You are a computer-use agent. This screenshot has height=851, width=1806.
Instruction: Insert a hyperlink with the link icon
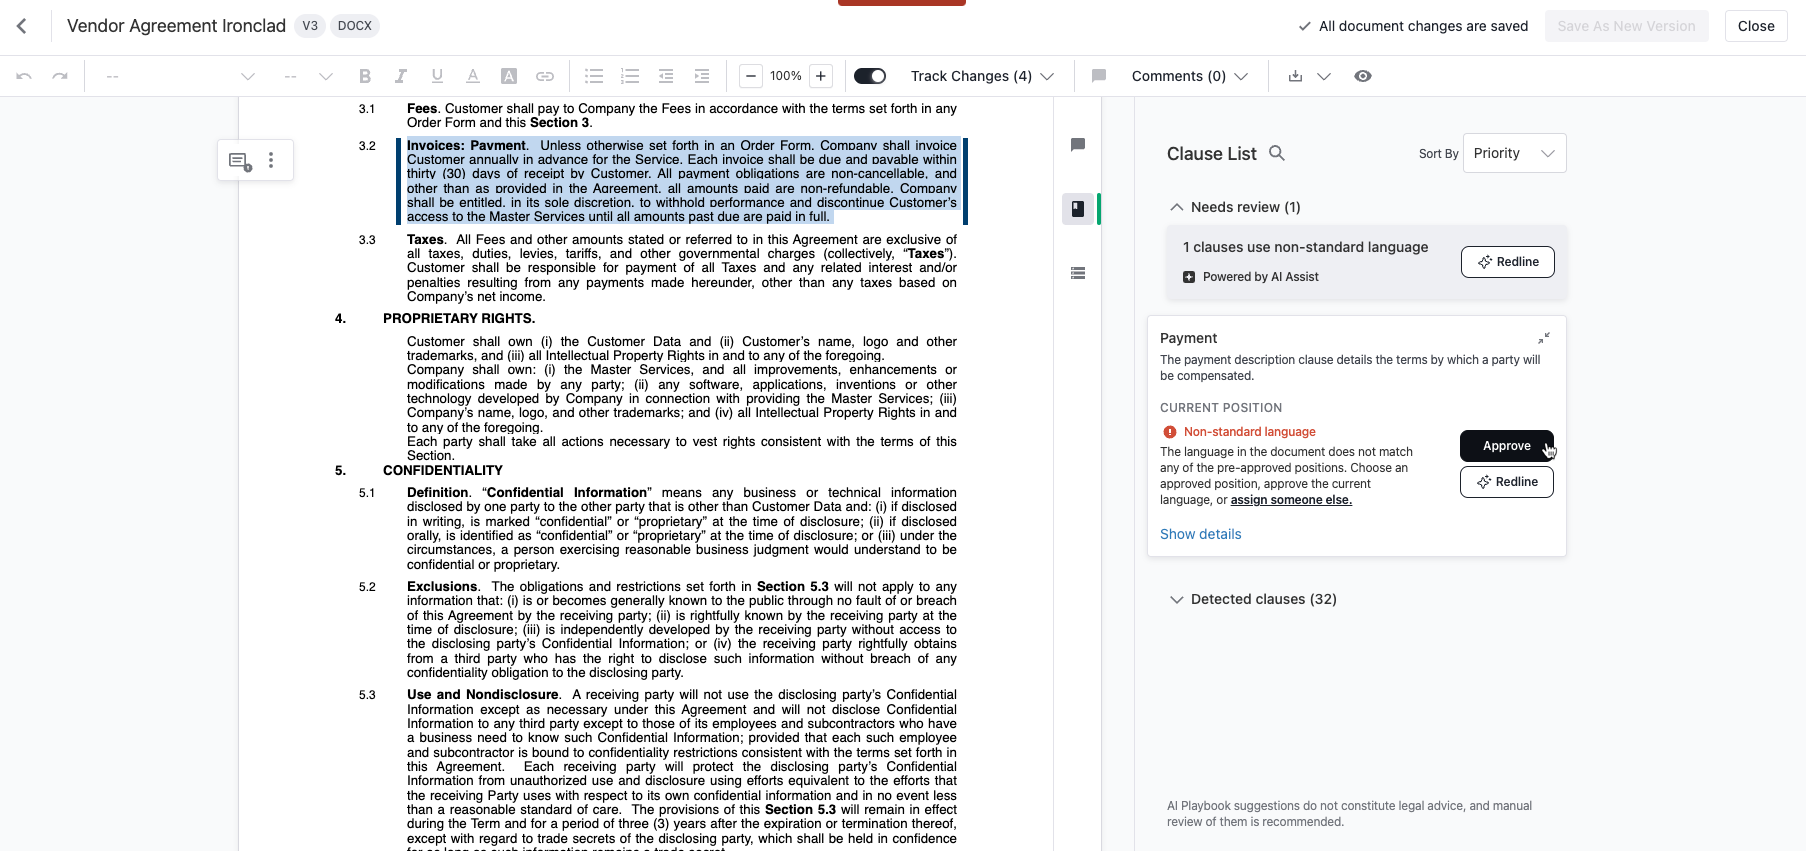point(545,76)
